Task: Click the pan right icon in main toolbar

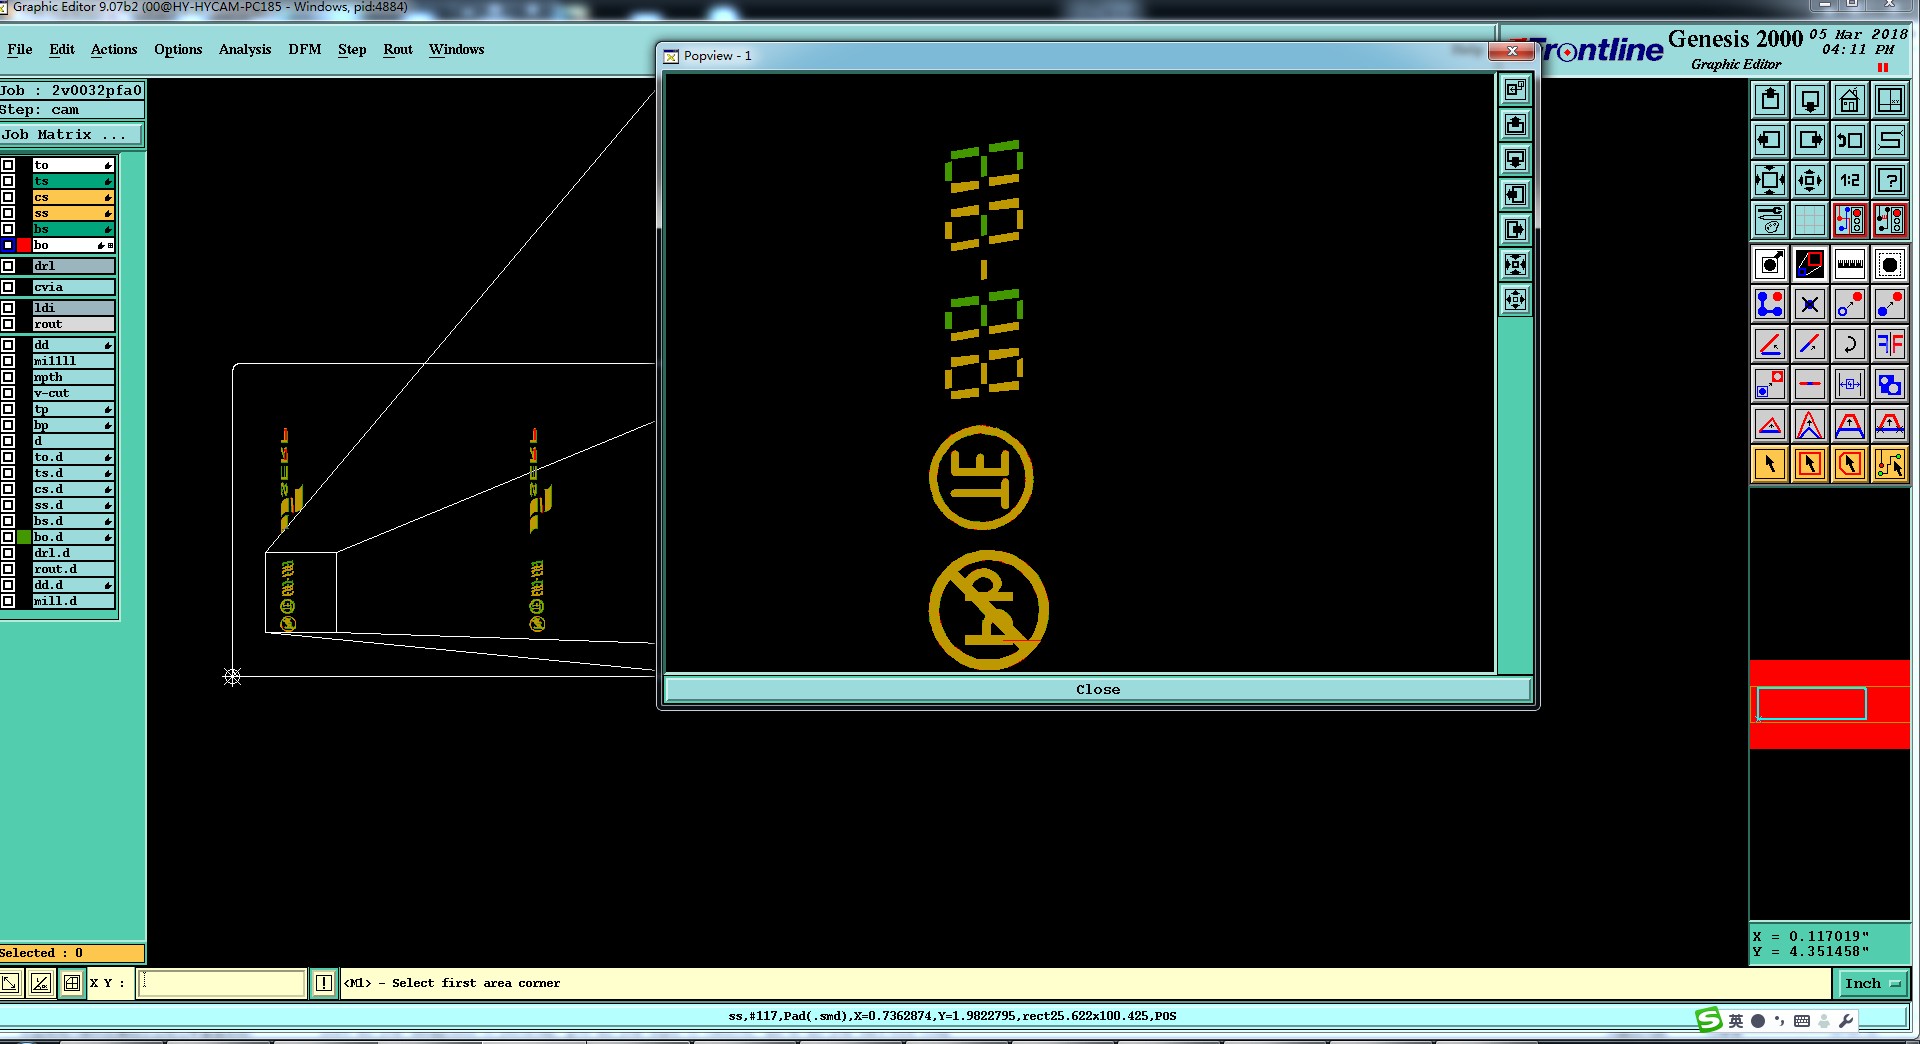Action: click(x=1810, y=140)
